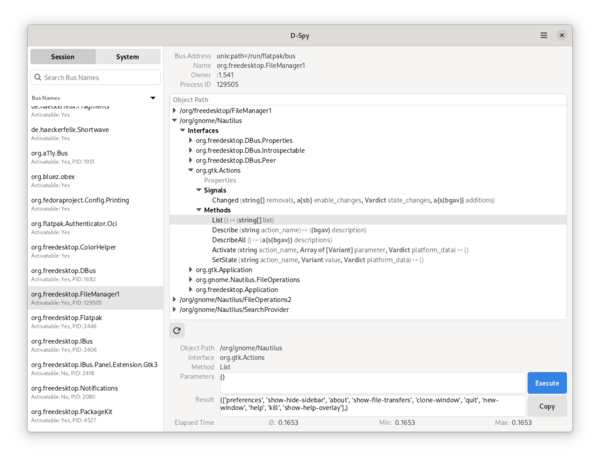
Task: Collapse the /org/gnome/Nautilus tree node
Action: click(x=174, y=120)
